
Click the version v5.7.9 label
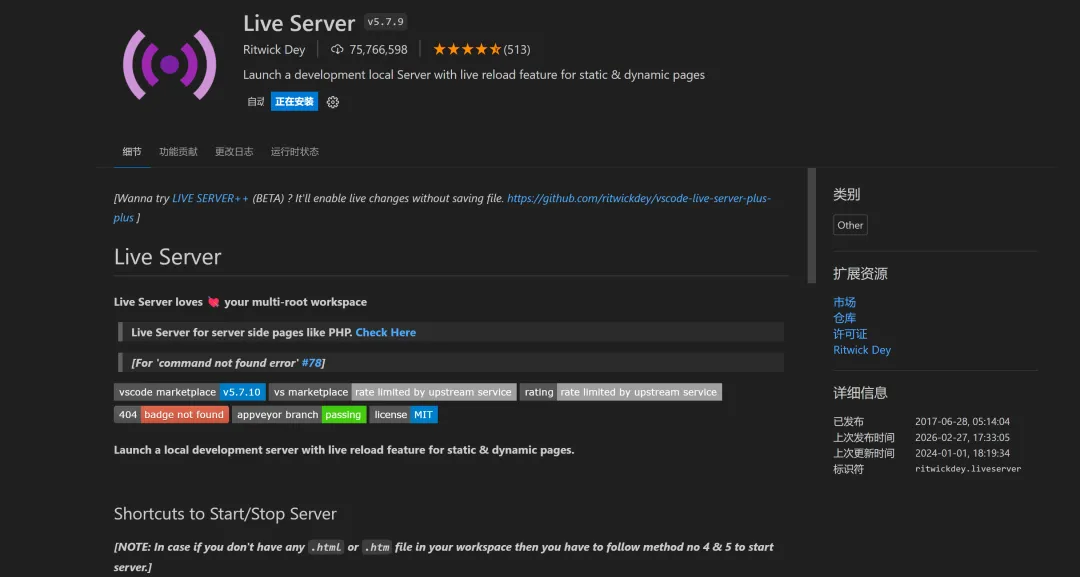pyautogui.click(x=385, y=22)
